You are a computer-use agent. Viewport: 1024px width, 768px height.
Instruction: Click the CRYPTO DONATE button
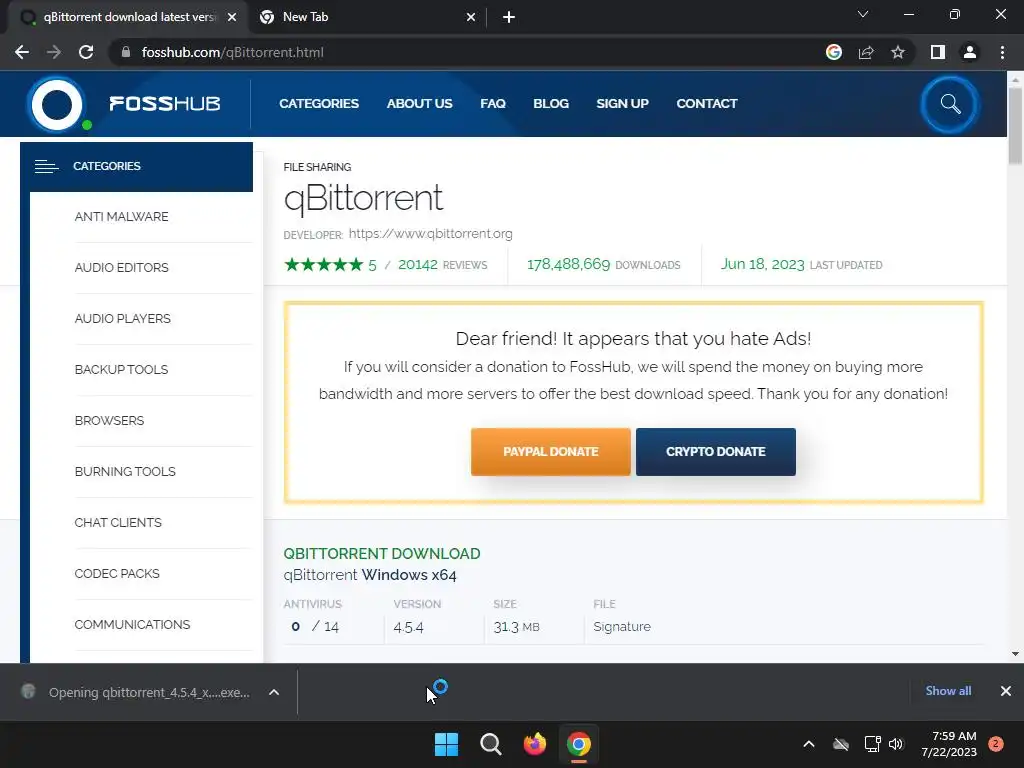coord(716,452)
